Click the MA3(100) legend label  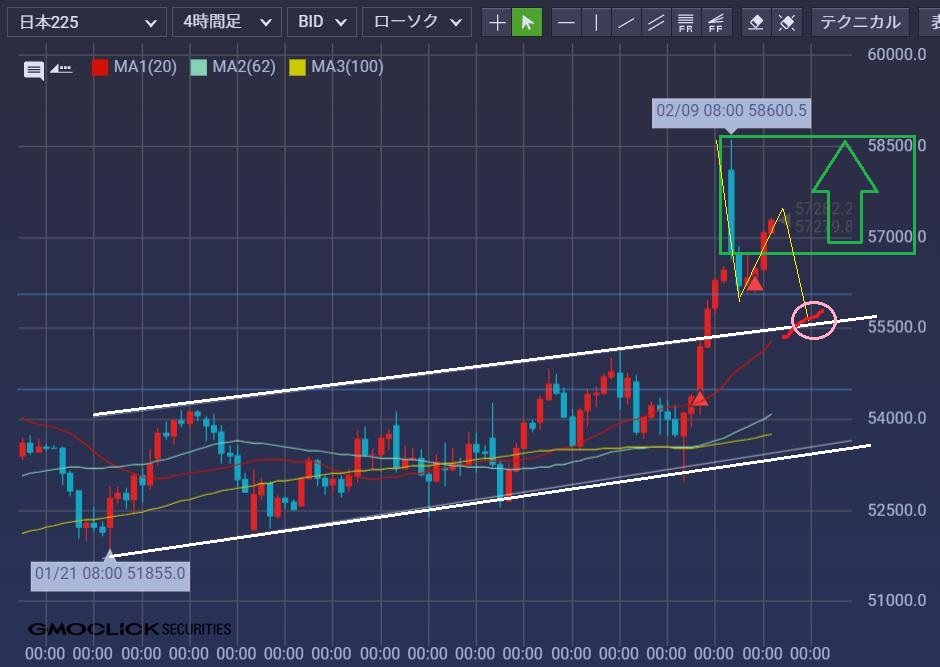click(347, 68)
